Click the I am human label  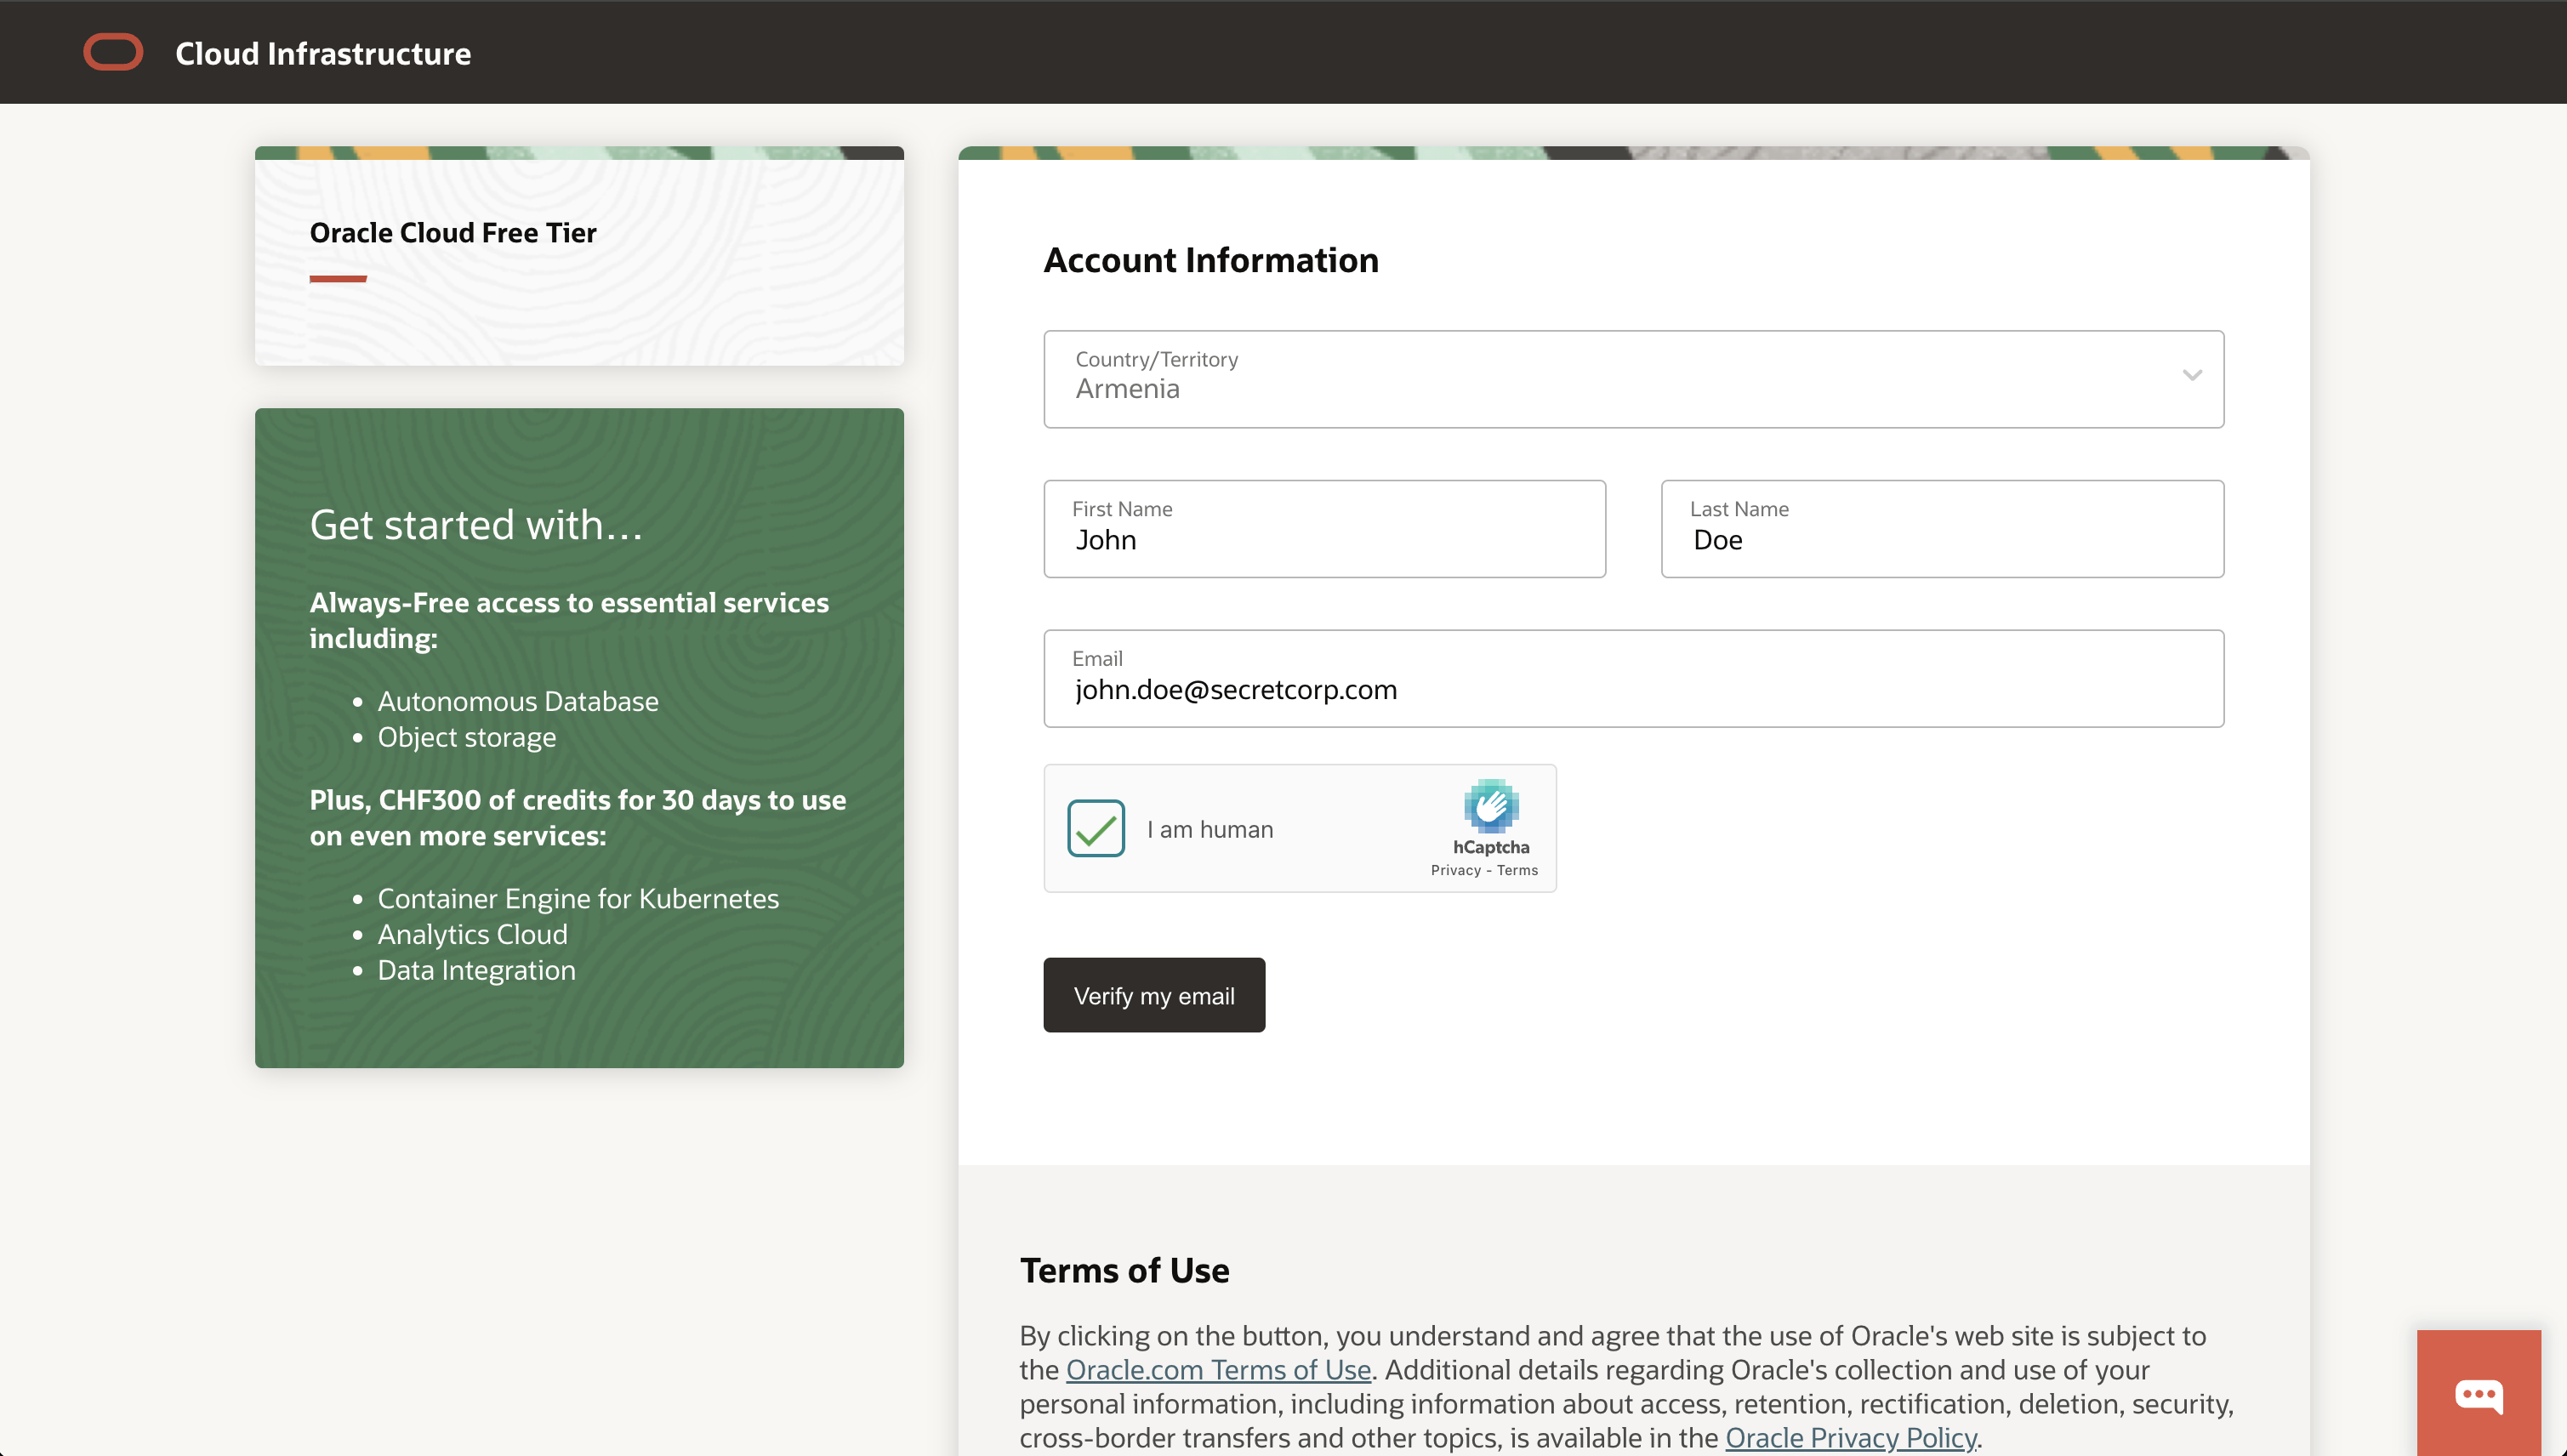pyautogui.click(x=1210, y=829)
